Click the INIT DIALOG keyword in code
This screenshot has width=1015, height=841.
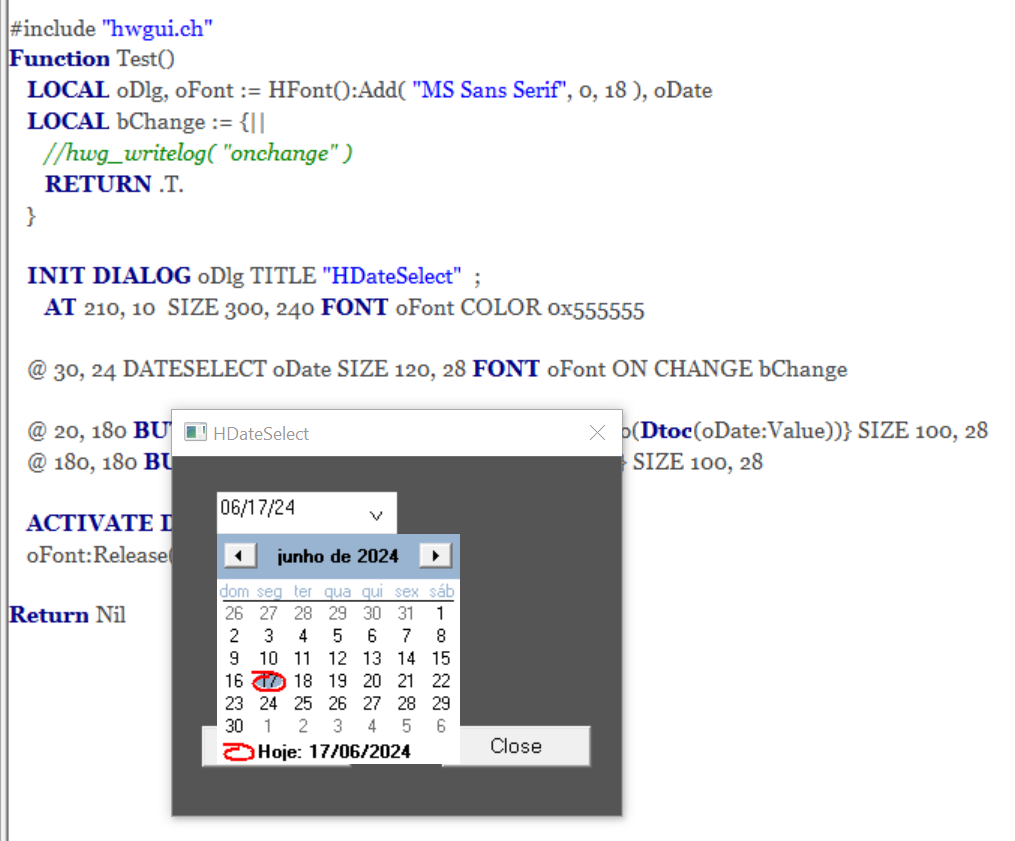point(109,276)
